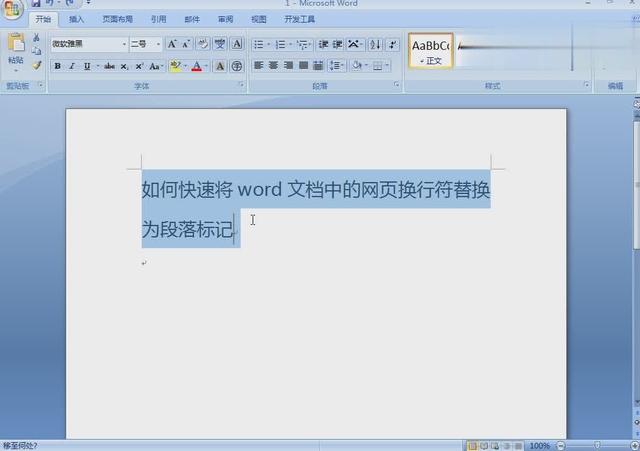Apply yellow text highlight color
The height and width of the screenshot is (451, 640).
click(175, 66)
